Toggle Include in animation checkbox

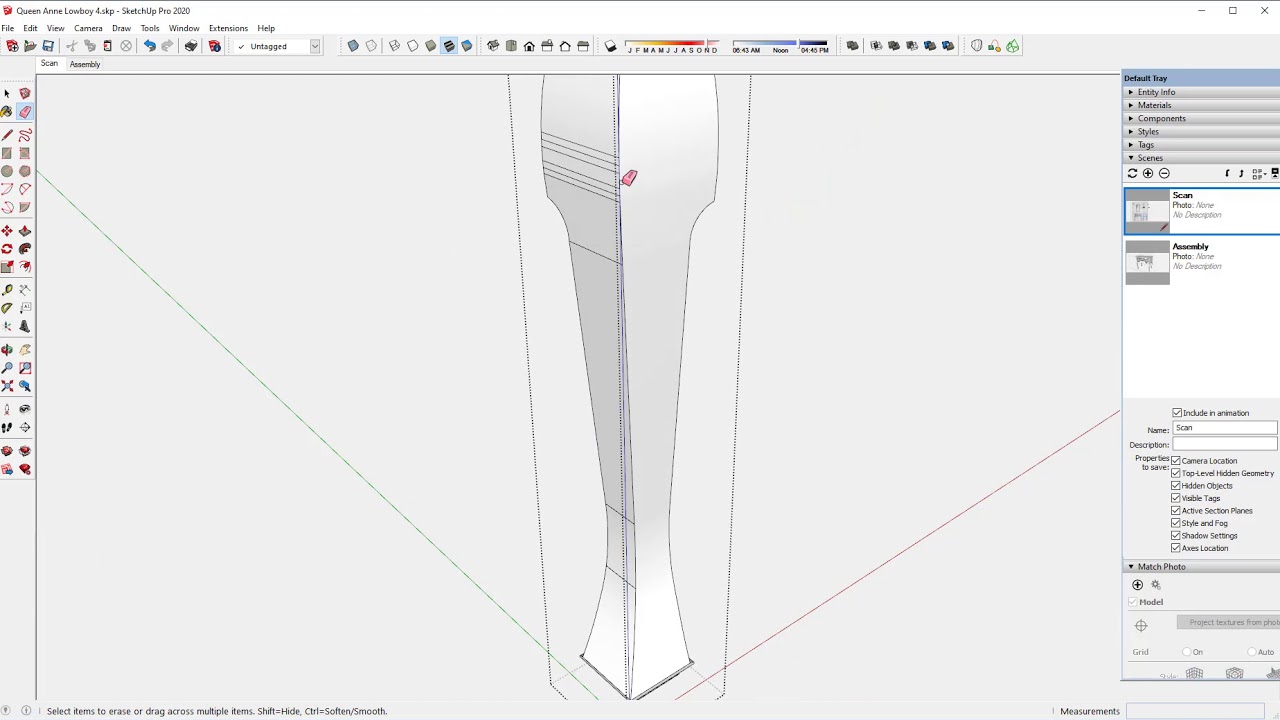tap(1177, 413)
